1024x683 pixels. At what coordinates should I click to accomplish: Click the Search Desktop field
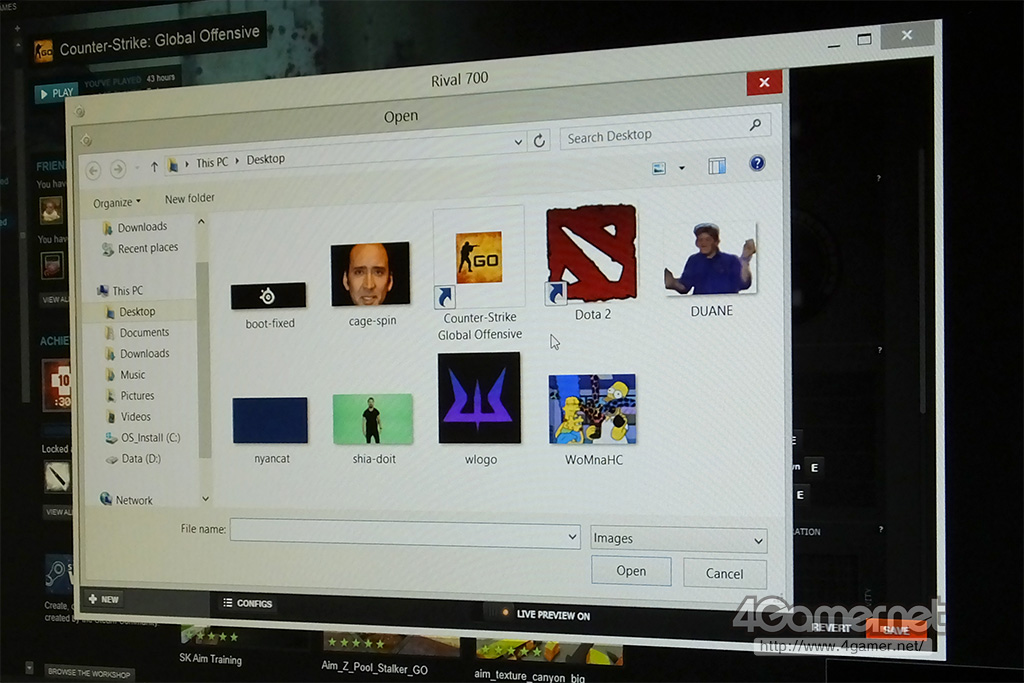point(665,132)
